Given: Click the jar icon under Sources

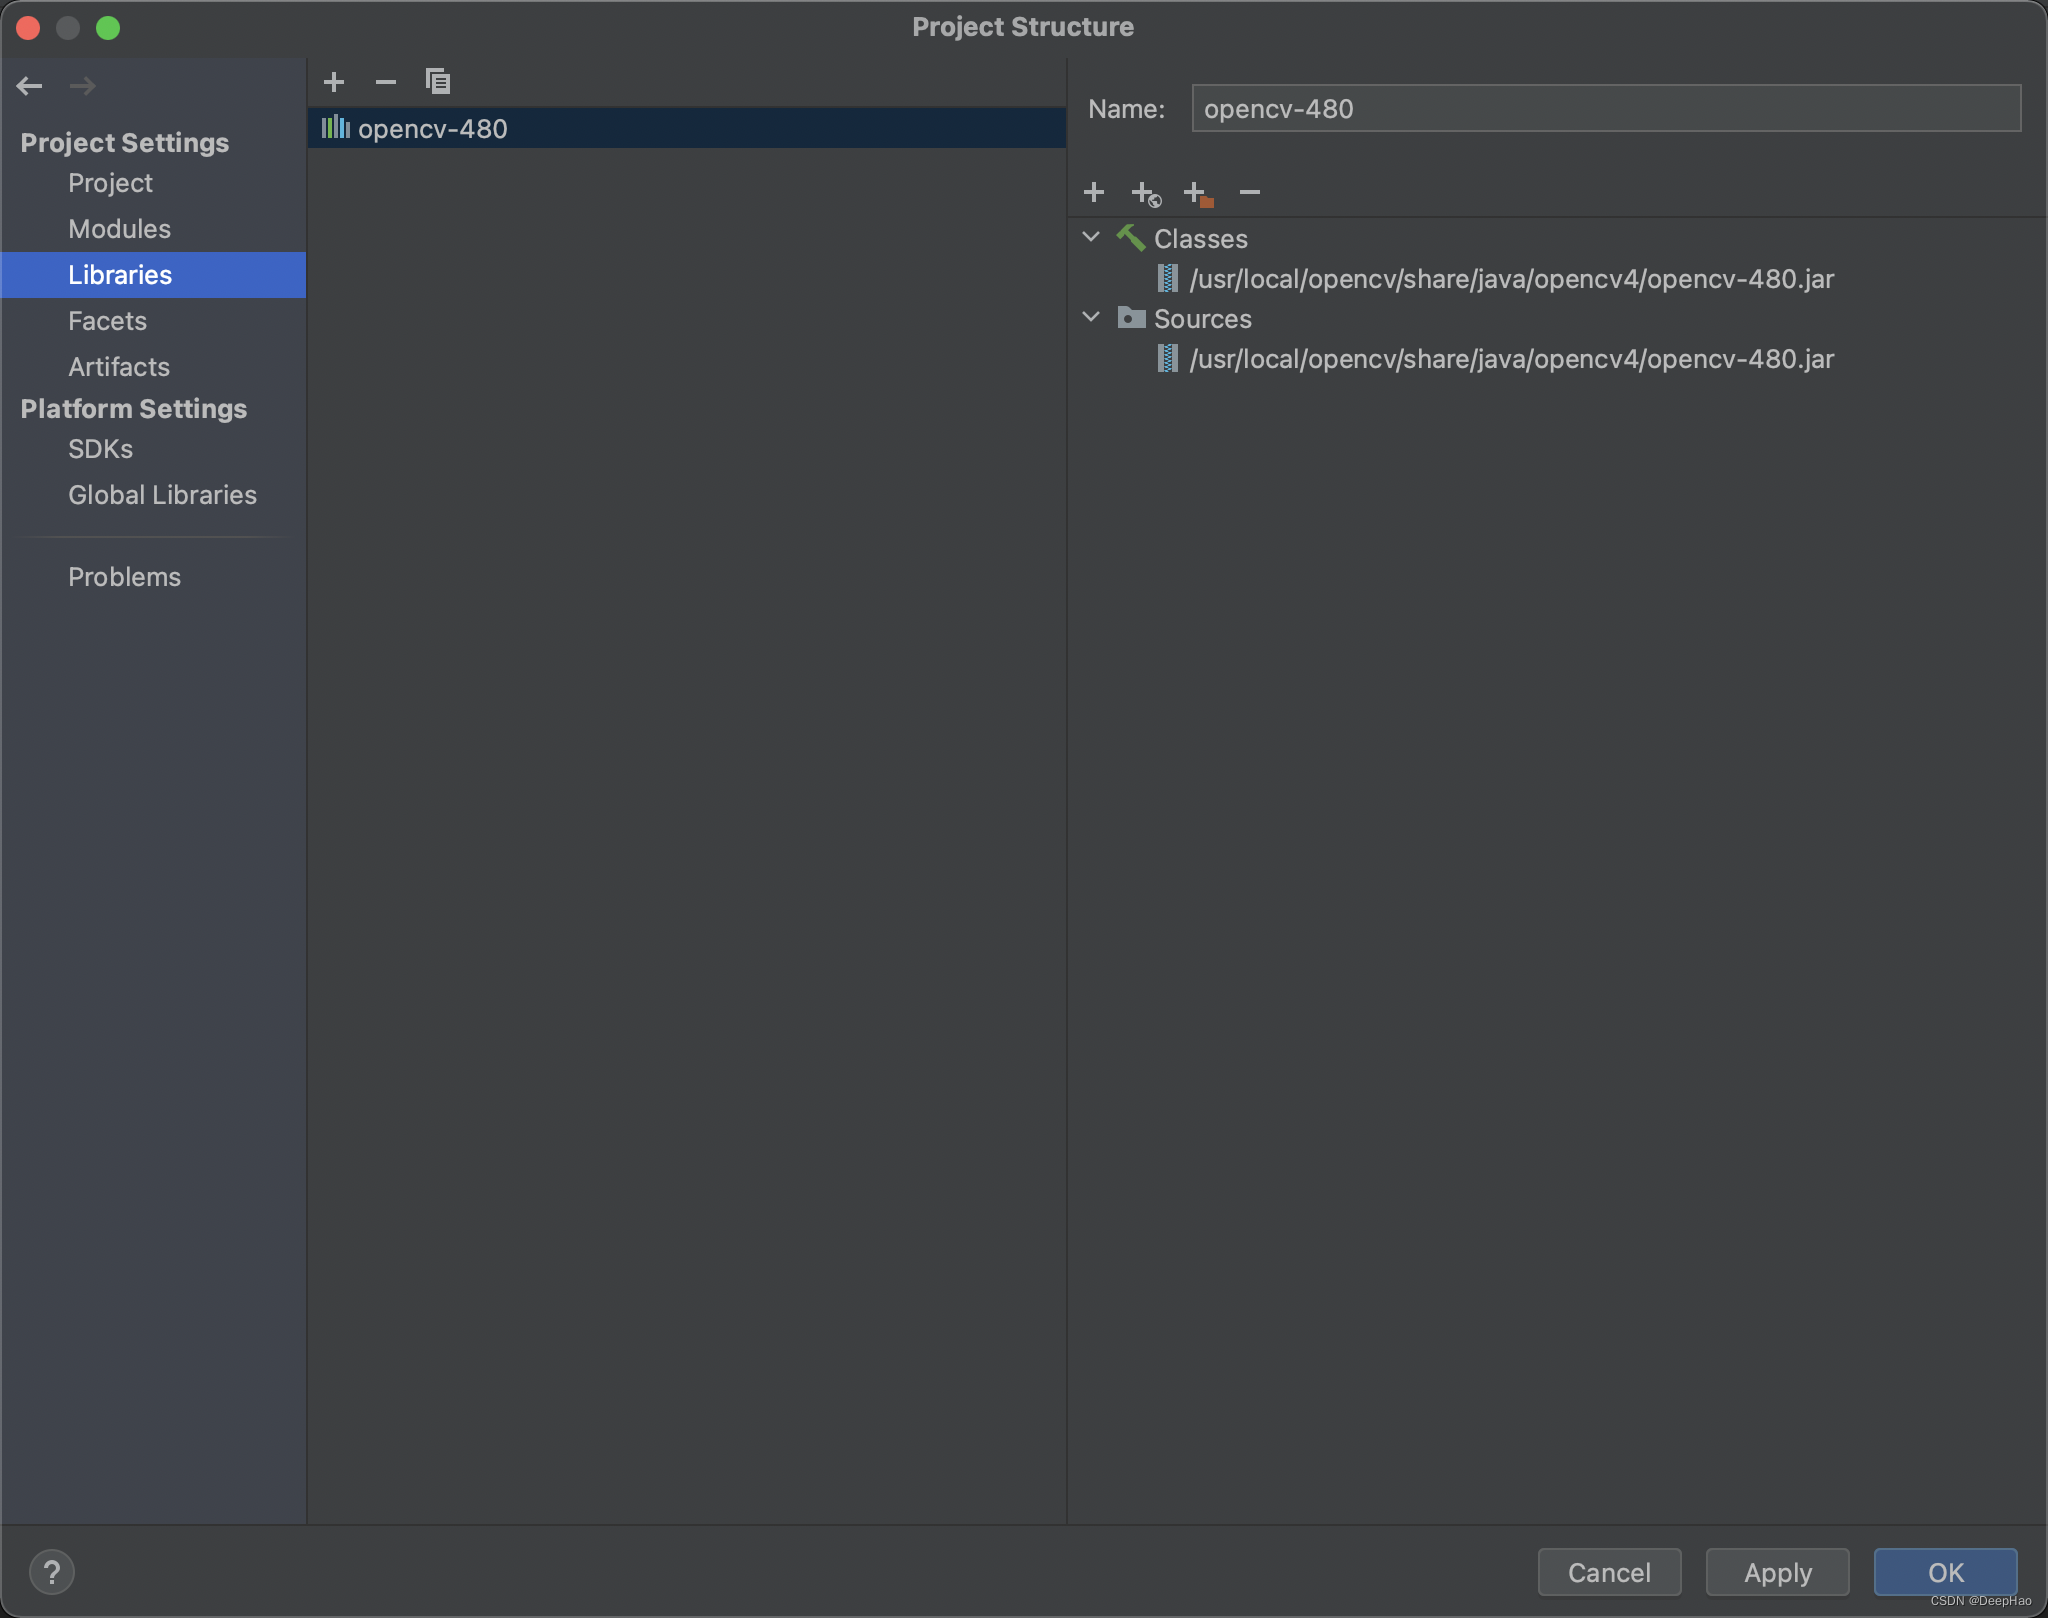Looking at the screenshot, I should tap(1167, 358).
